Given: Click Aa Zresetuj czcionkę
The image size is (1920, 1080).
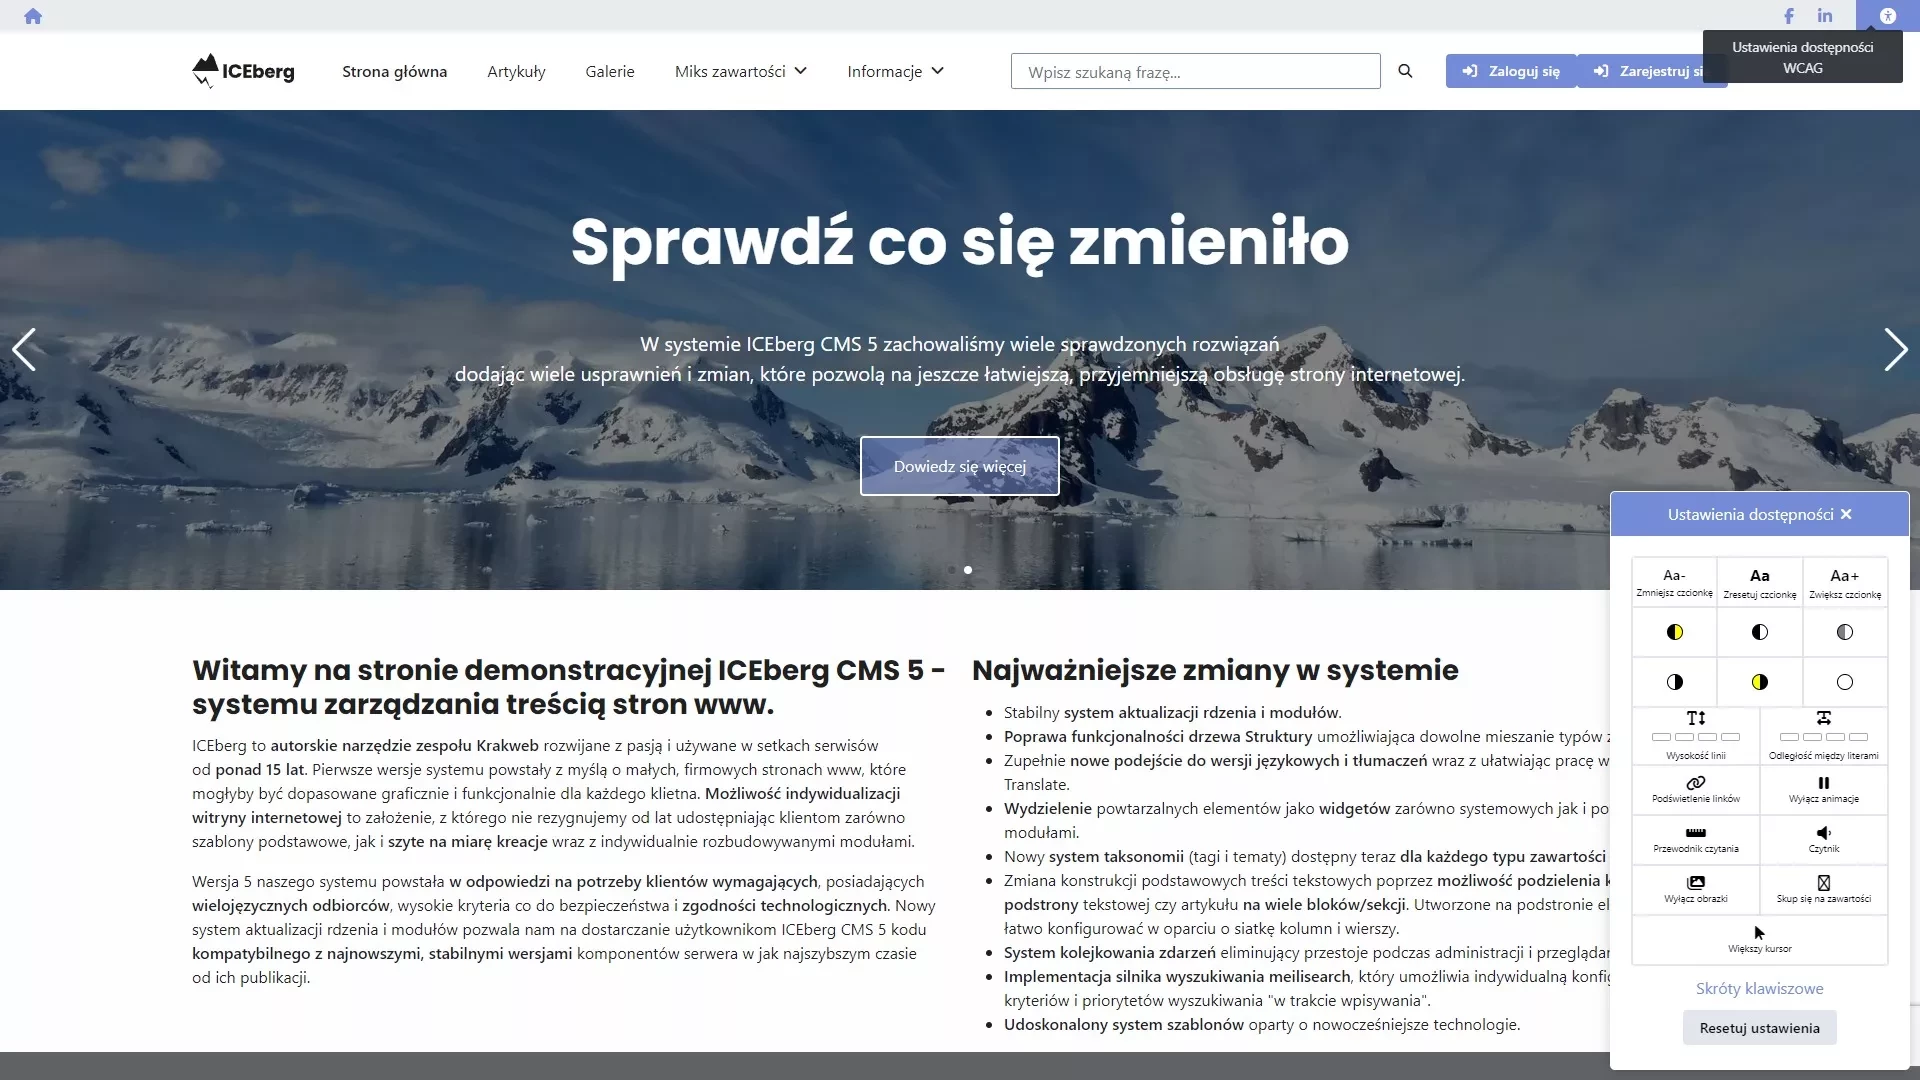Looking at the screenshot, I should point(1759,582).
